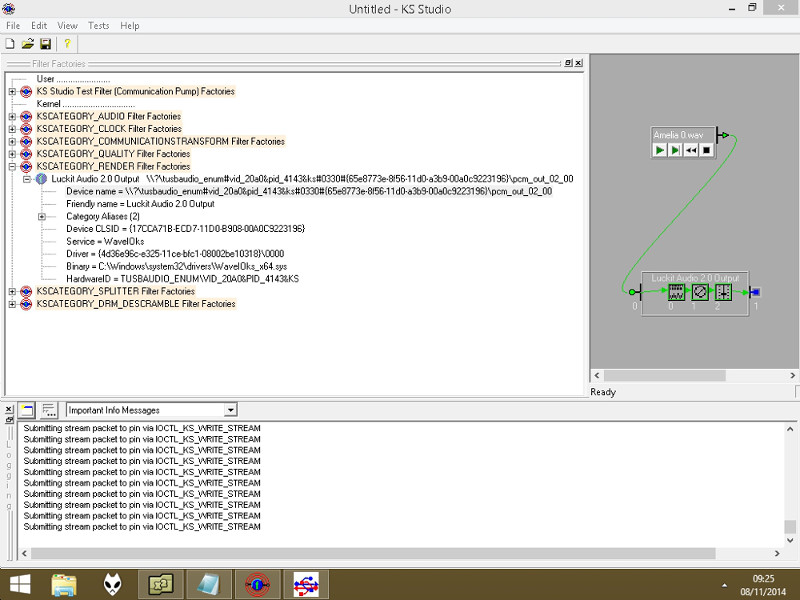Click Luckit Audio 2.0 Output input pin 0

tap(635, 292)
